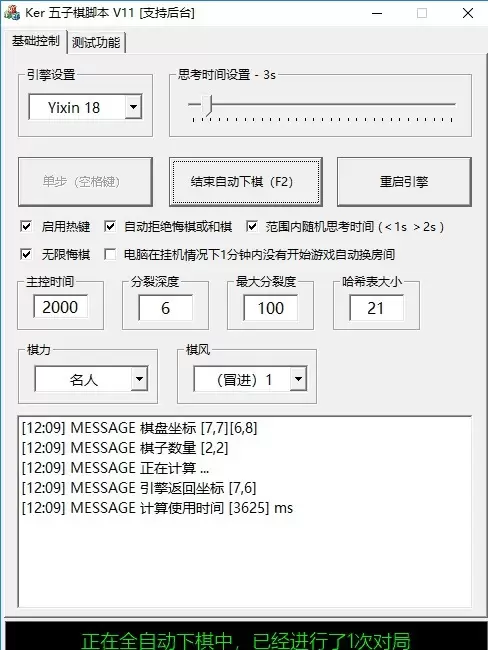Click the Ker app icon in title bar

coord(12,12)
